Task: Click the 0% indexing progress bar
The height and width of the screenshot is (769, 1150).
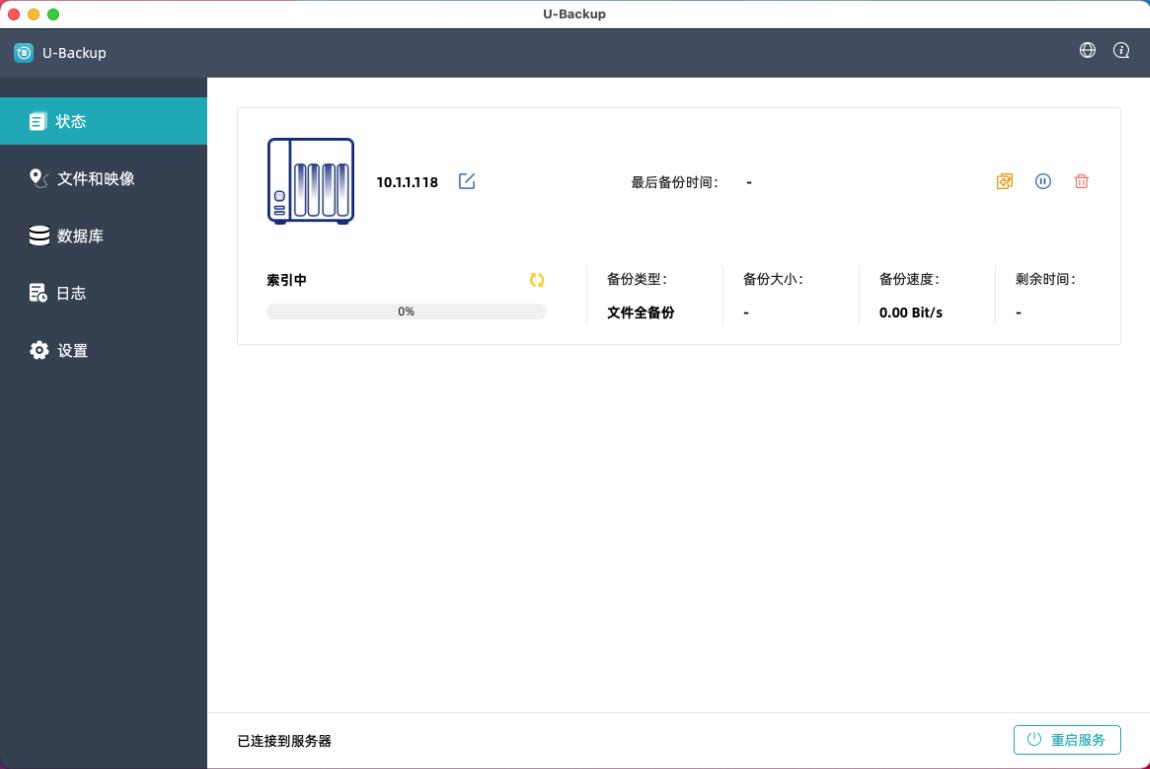Action: coord(406,311)
